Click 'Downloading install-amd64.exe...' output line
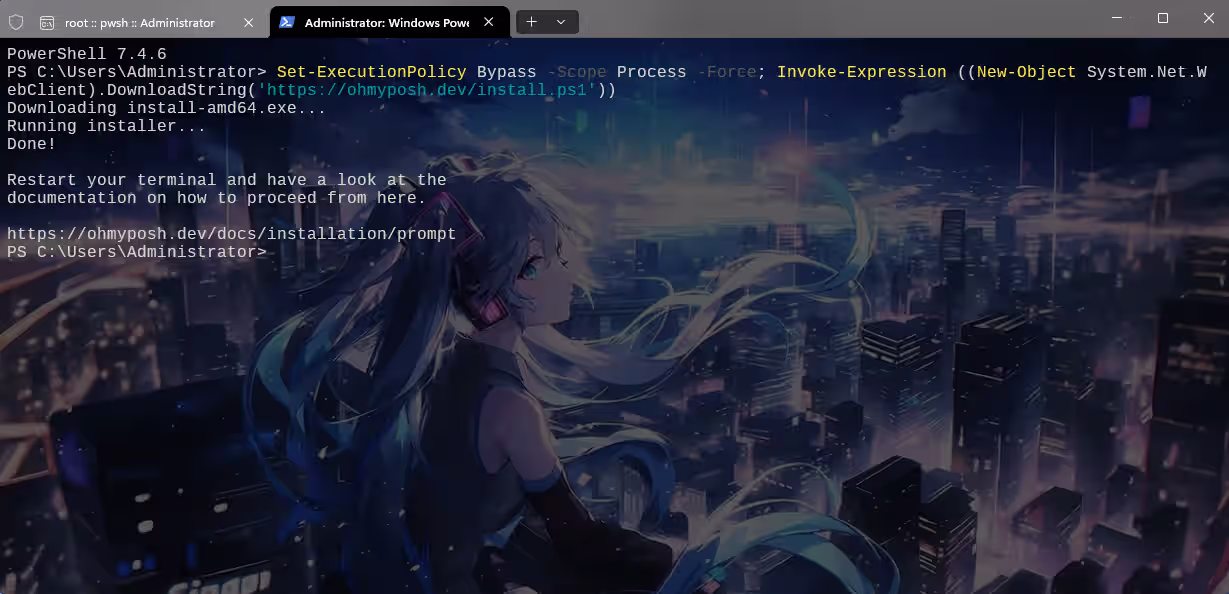Viewport: 1229px width, 594px height. tap(166, 108)
